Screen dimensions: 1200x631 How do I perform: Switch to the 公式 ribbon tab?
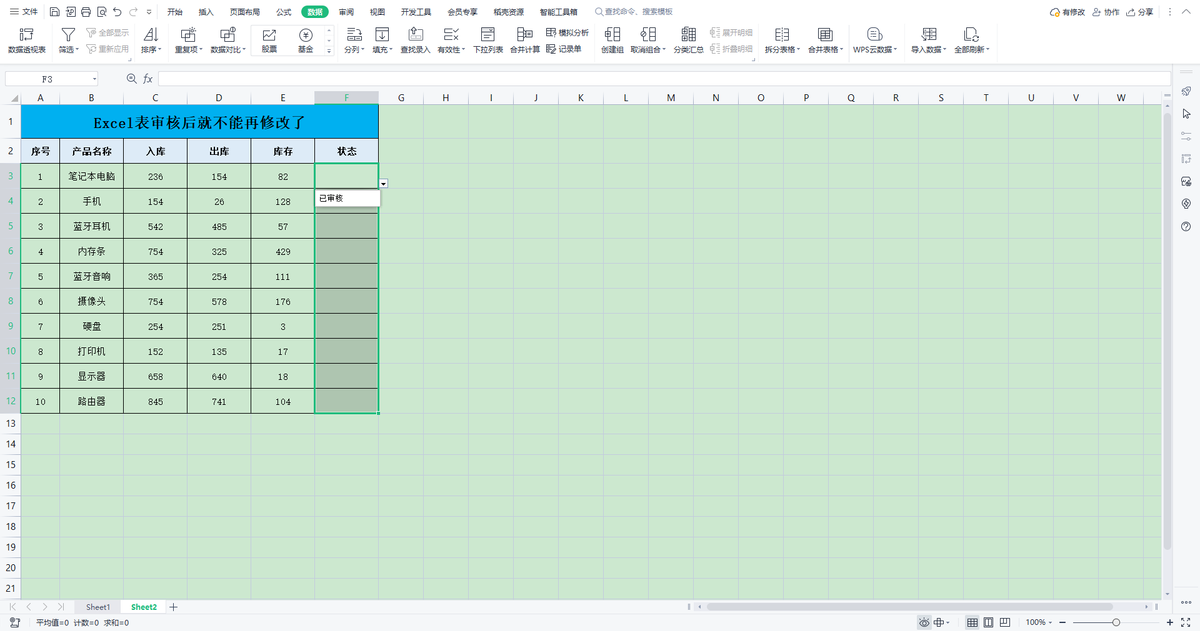pyautogui.click(x=283, y=12)
